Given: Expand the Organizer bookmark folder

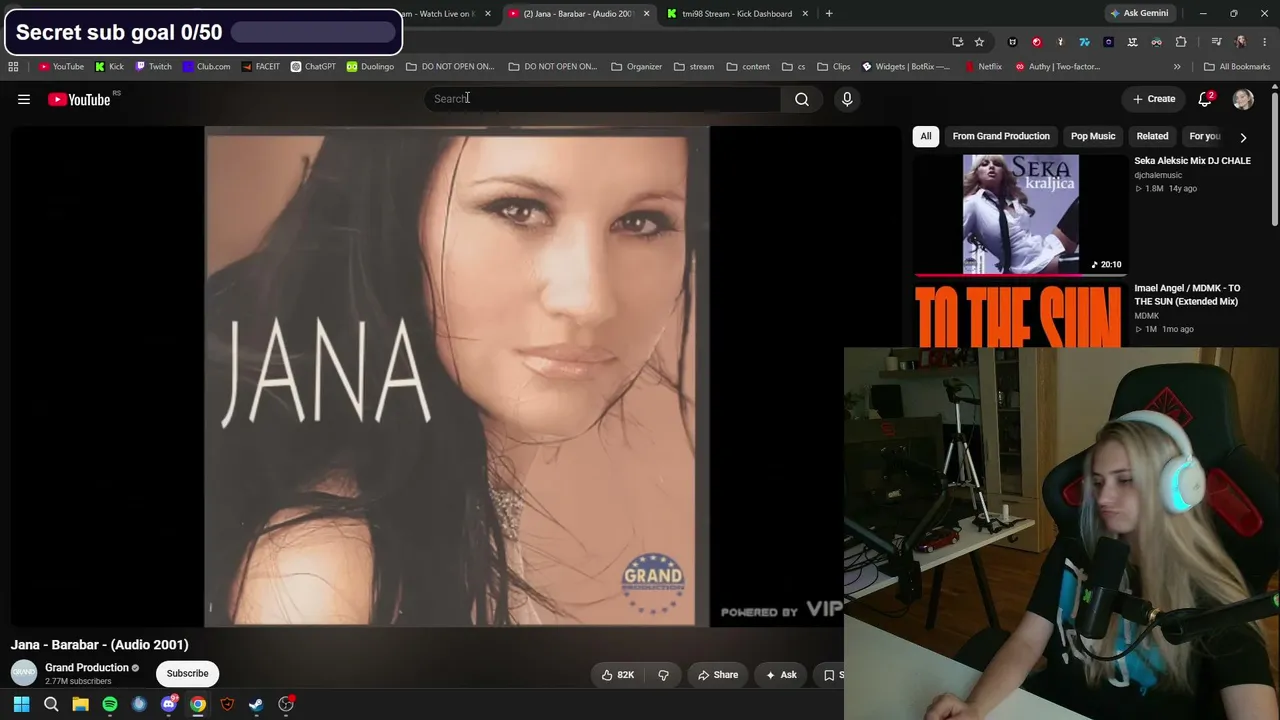Looking at the screenshot, I should tap(636, 67).
